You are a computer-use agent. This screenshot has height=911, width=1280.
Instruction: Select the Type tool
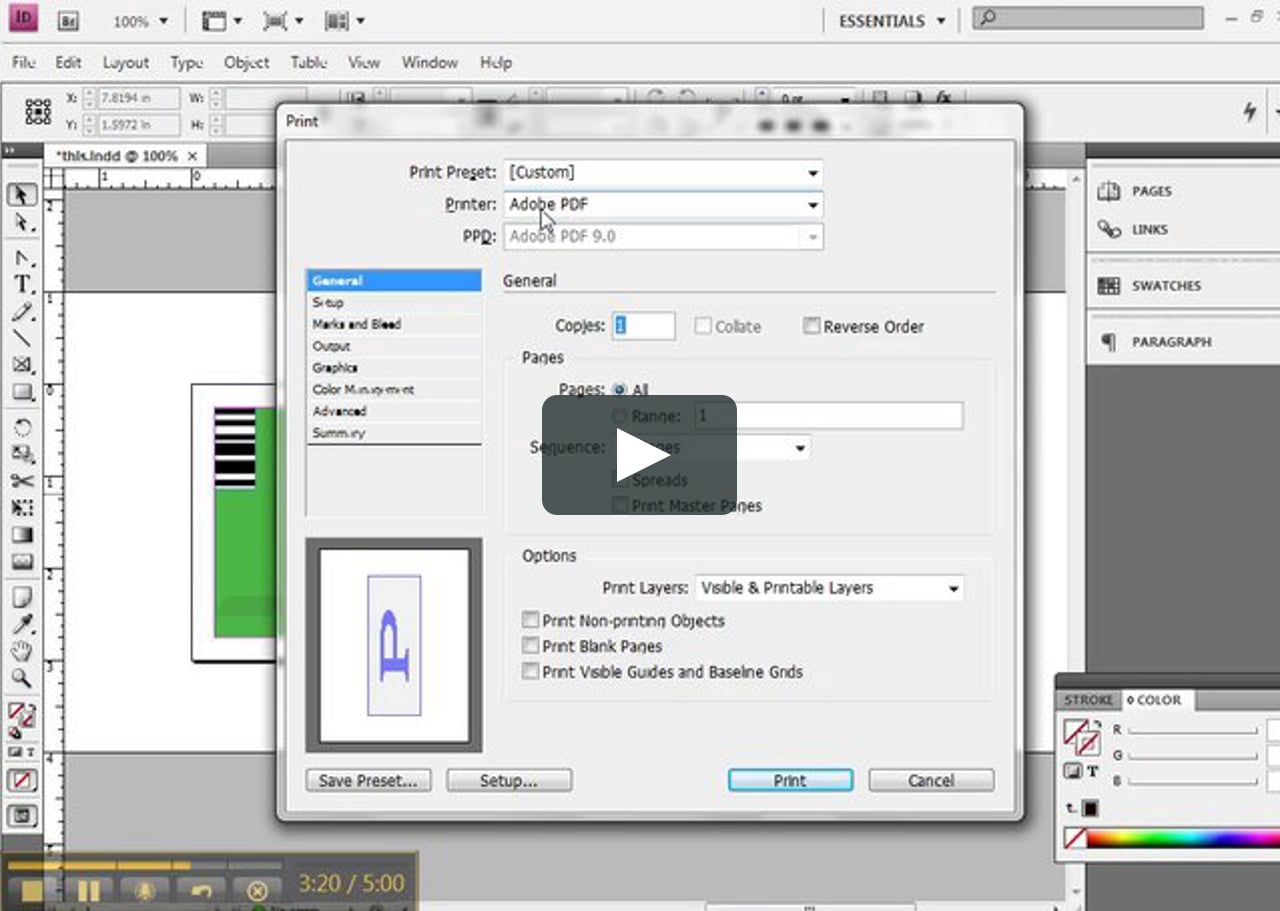click(x=22, y=285)
